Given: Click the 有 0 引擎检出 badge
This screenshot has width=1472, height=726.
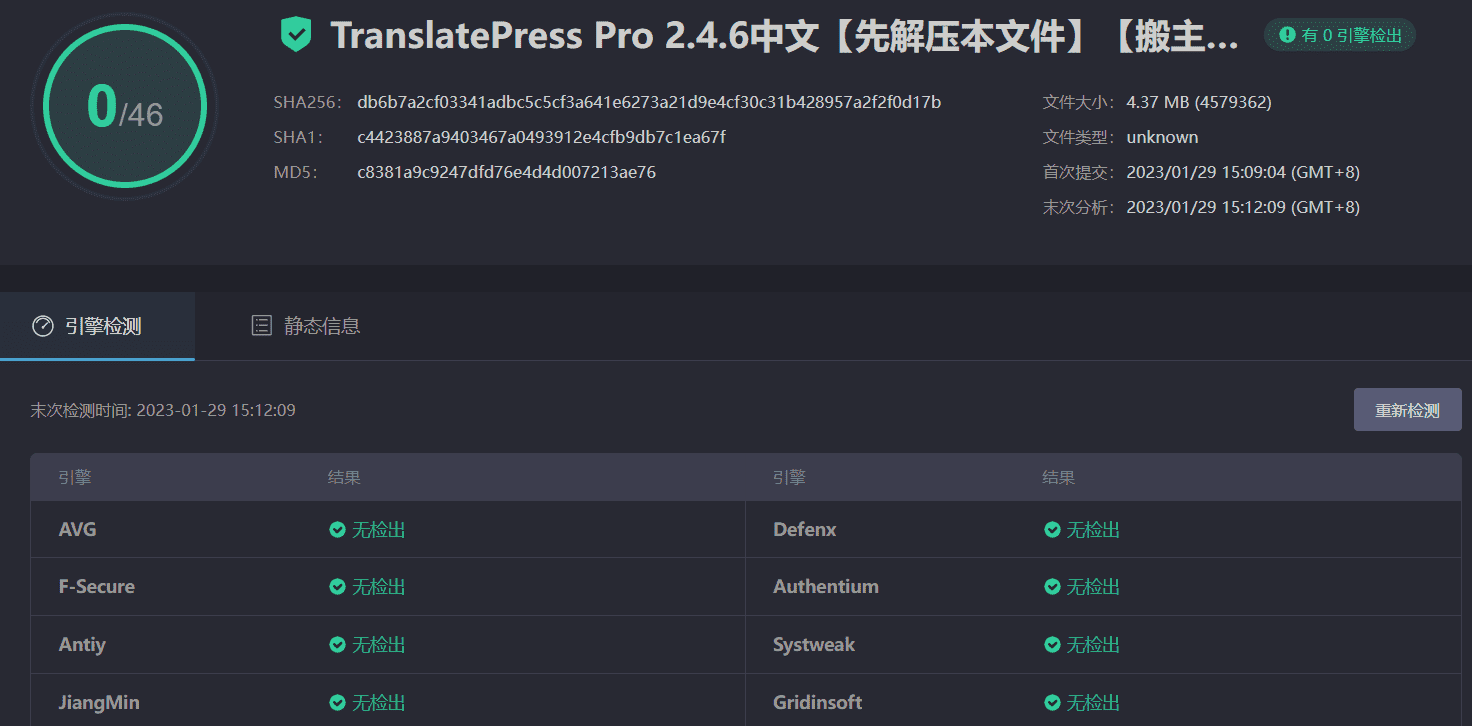Looking at the screenshot, I should click(x=1340, y=35).
